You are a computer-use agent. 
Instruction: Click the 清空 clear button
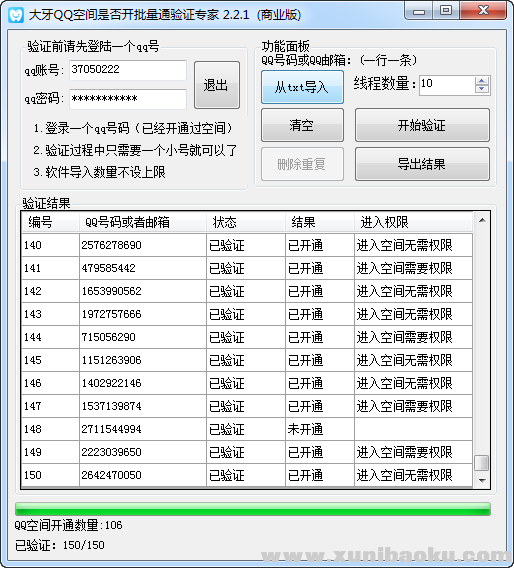302,125
